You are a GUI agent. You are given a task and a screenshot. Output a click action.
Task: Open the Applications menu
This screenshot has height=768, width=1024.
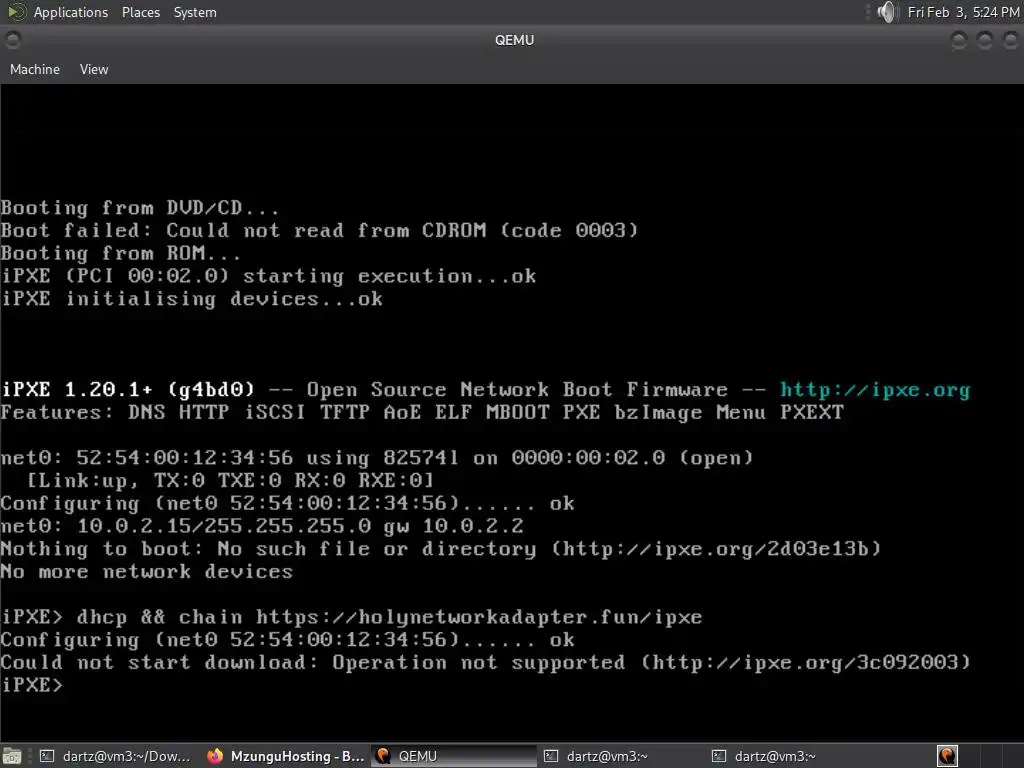coord(71,12)
